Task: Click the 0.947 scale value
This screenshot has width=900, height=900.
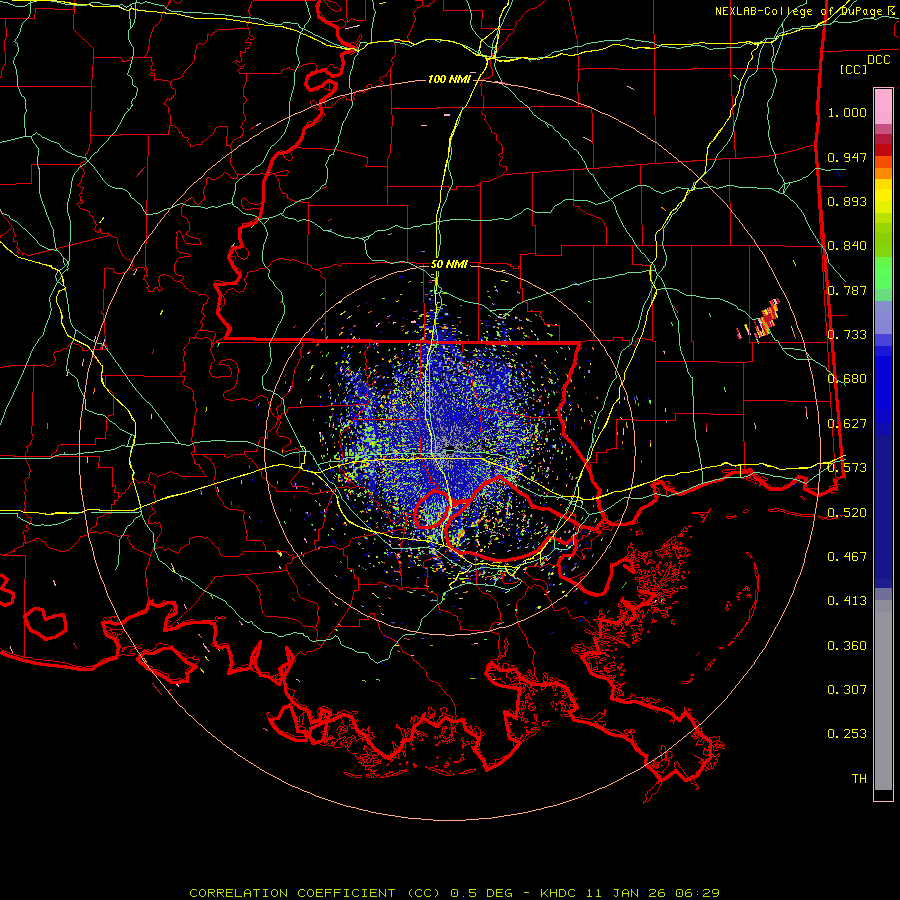Action: 847,157
